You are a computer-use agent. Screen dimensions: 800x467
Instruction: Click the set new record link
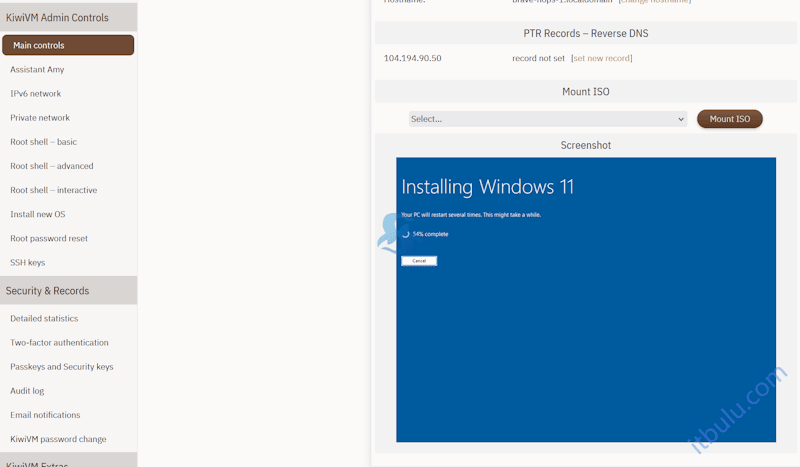[602, 58]
